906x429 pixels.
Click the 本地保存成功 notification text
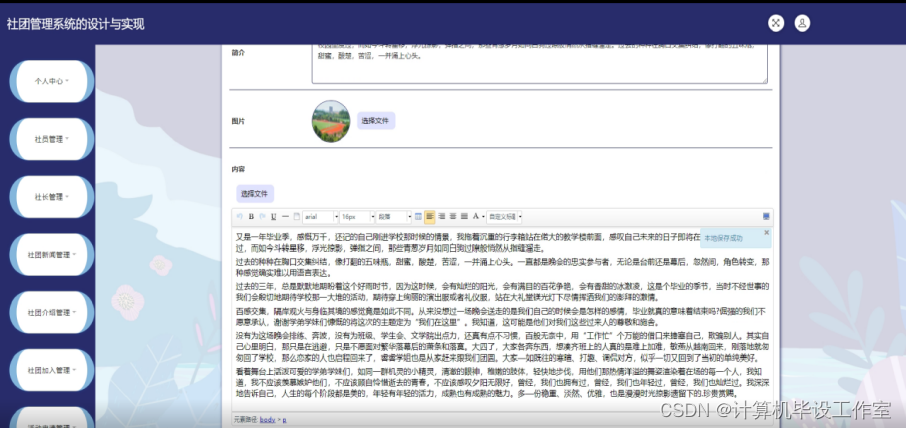point(723,238)
